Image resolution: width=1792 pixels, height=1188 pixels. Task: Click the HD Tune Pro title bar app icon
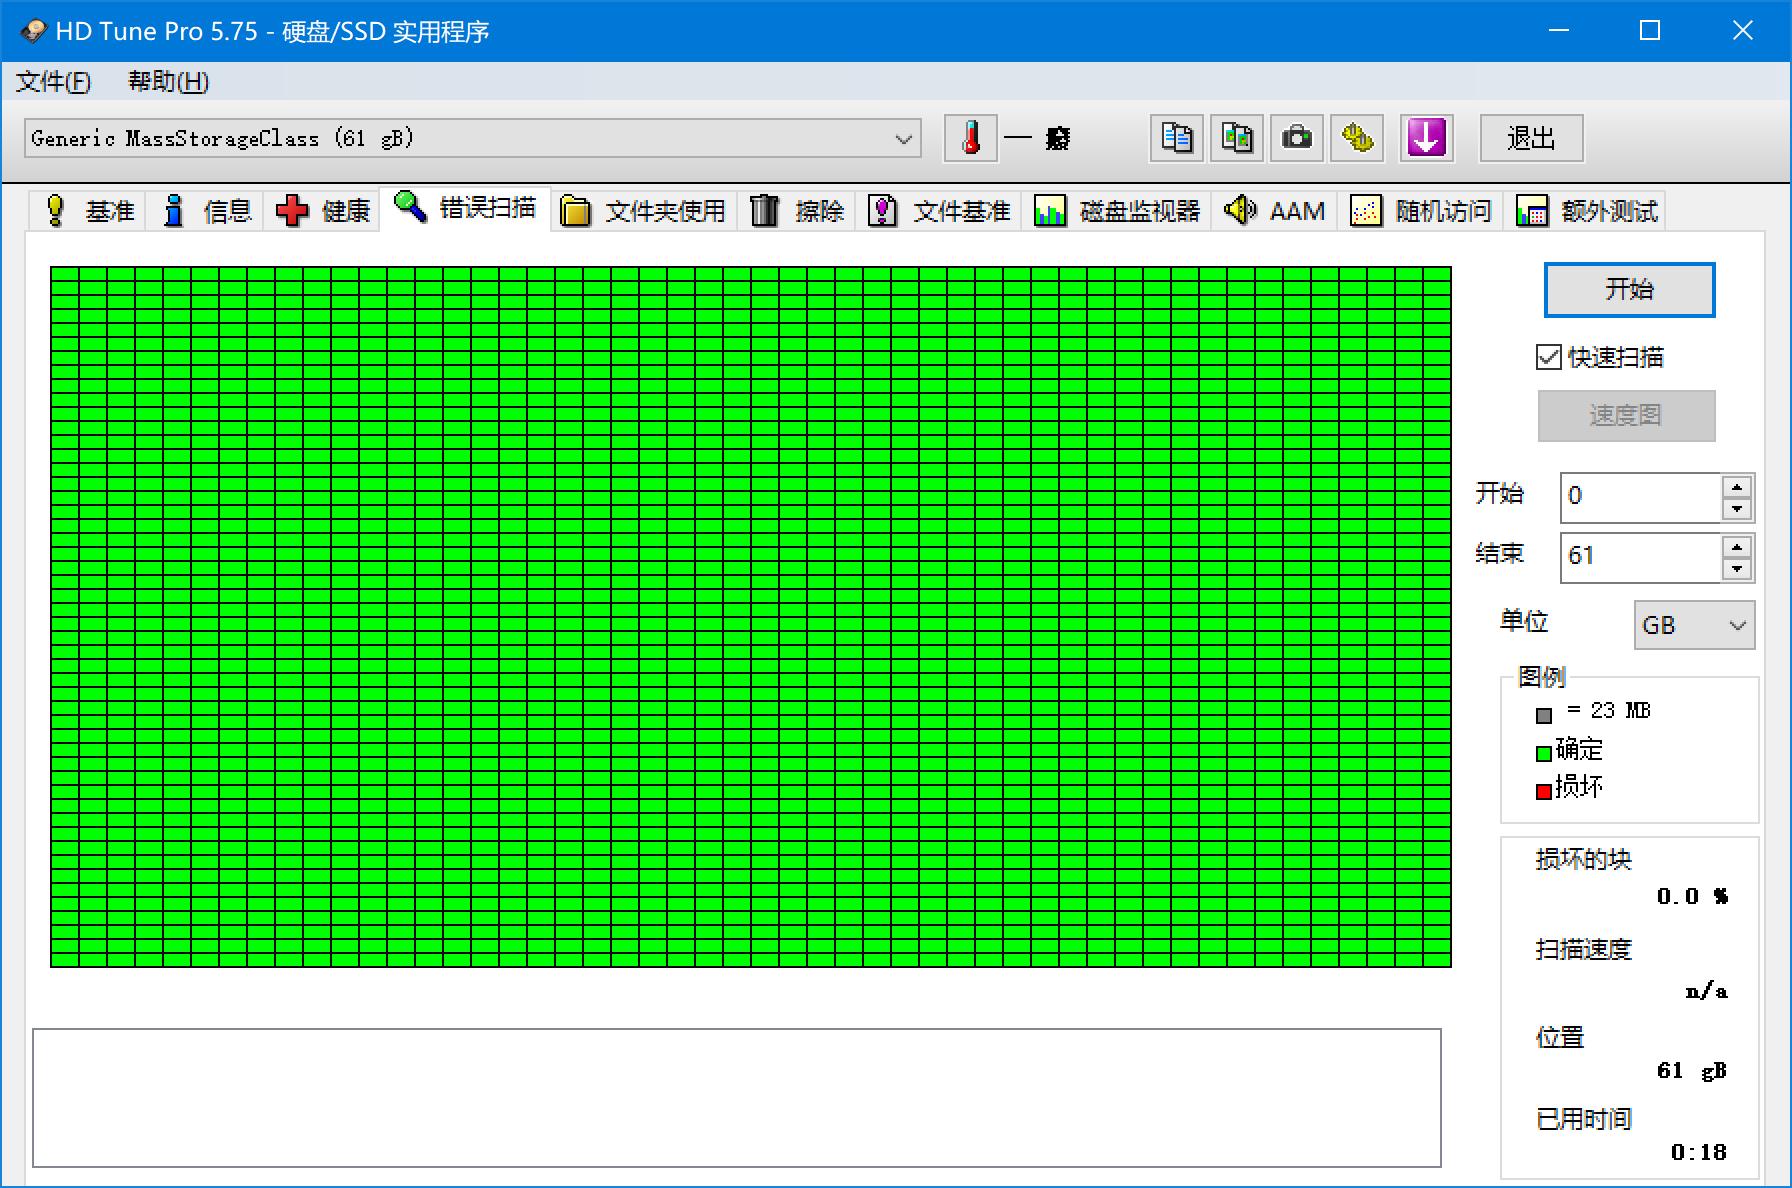33,31
